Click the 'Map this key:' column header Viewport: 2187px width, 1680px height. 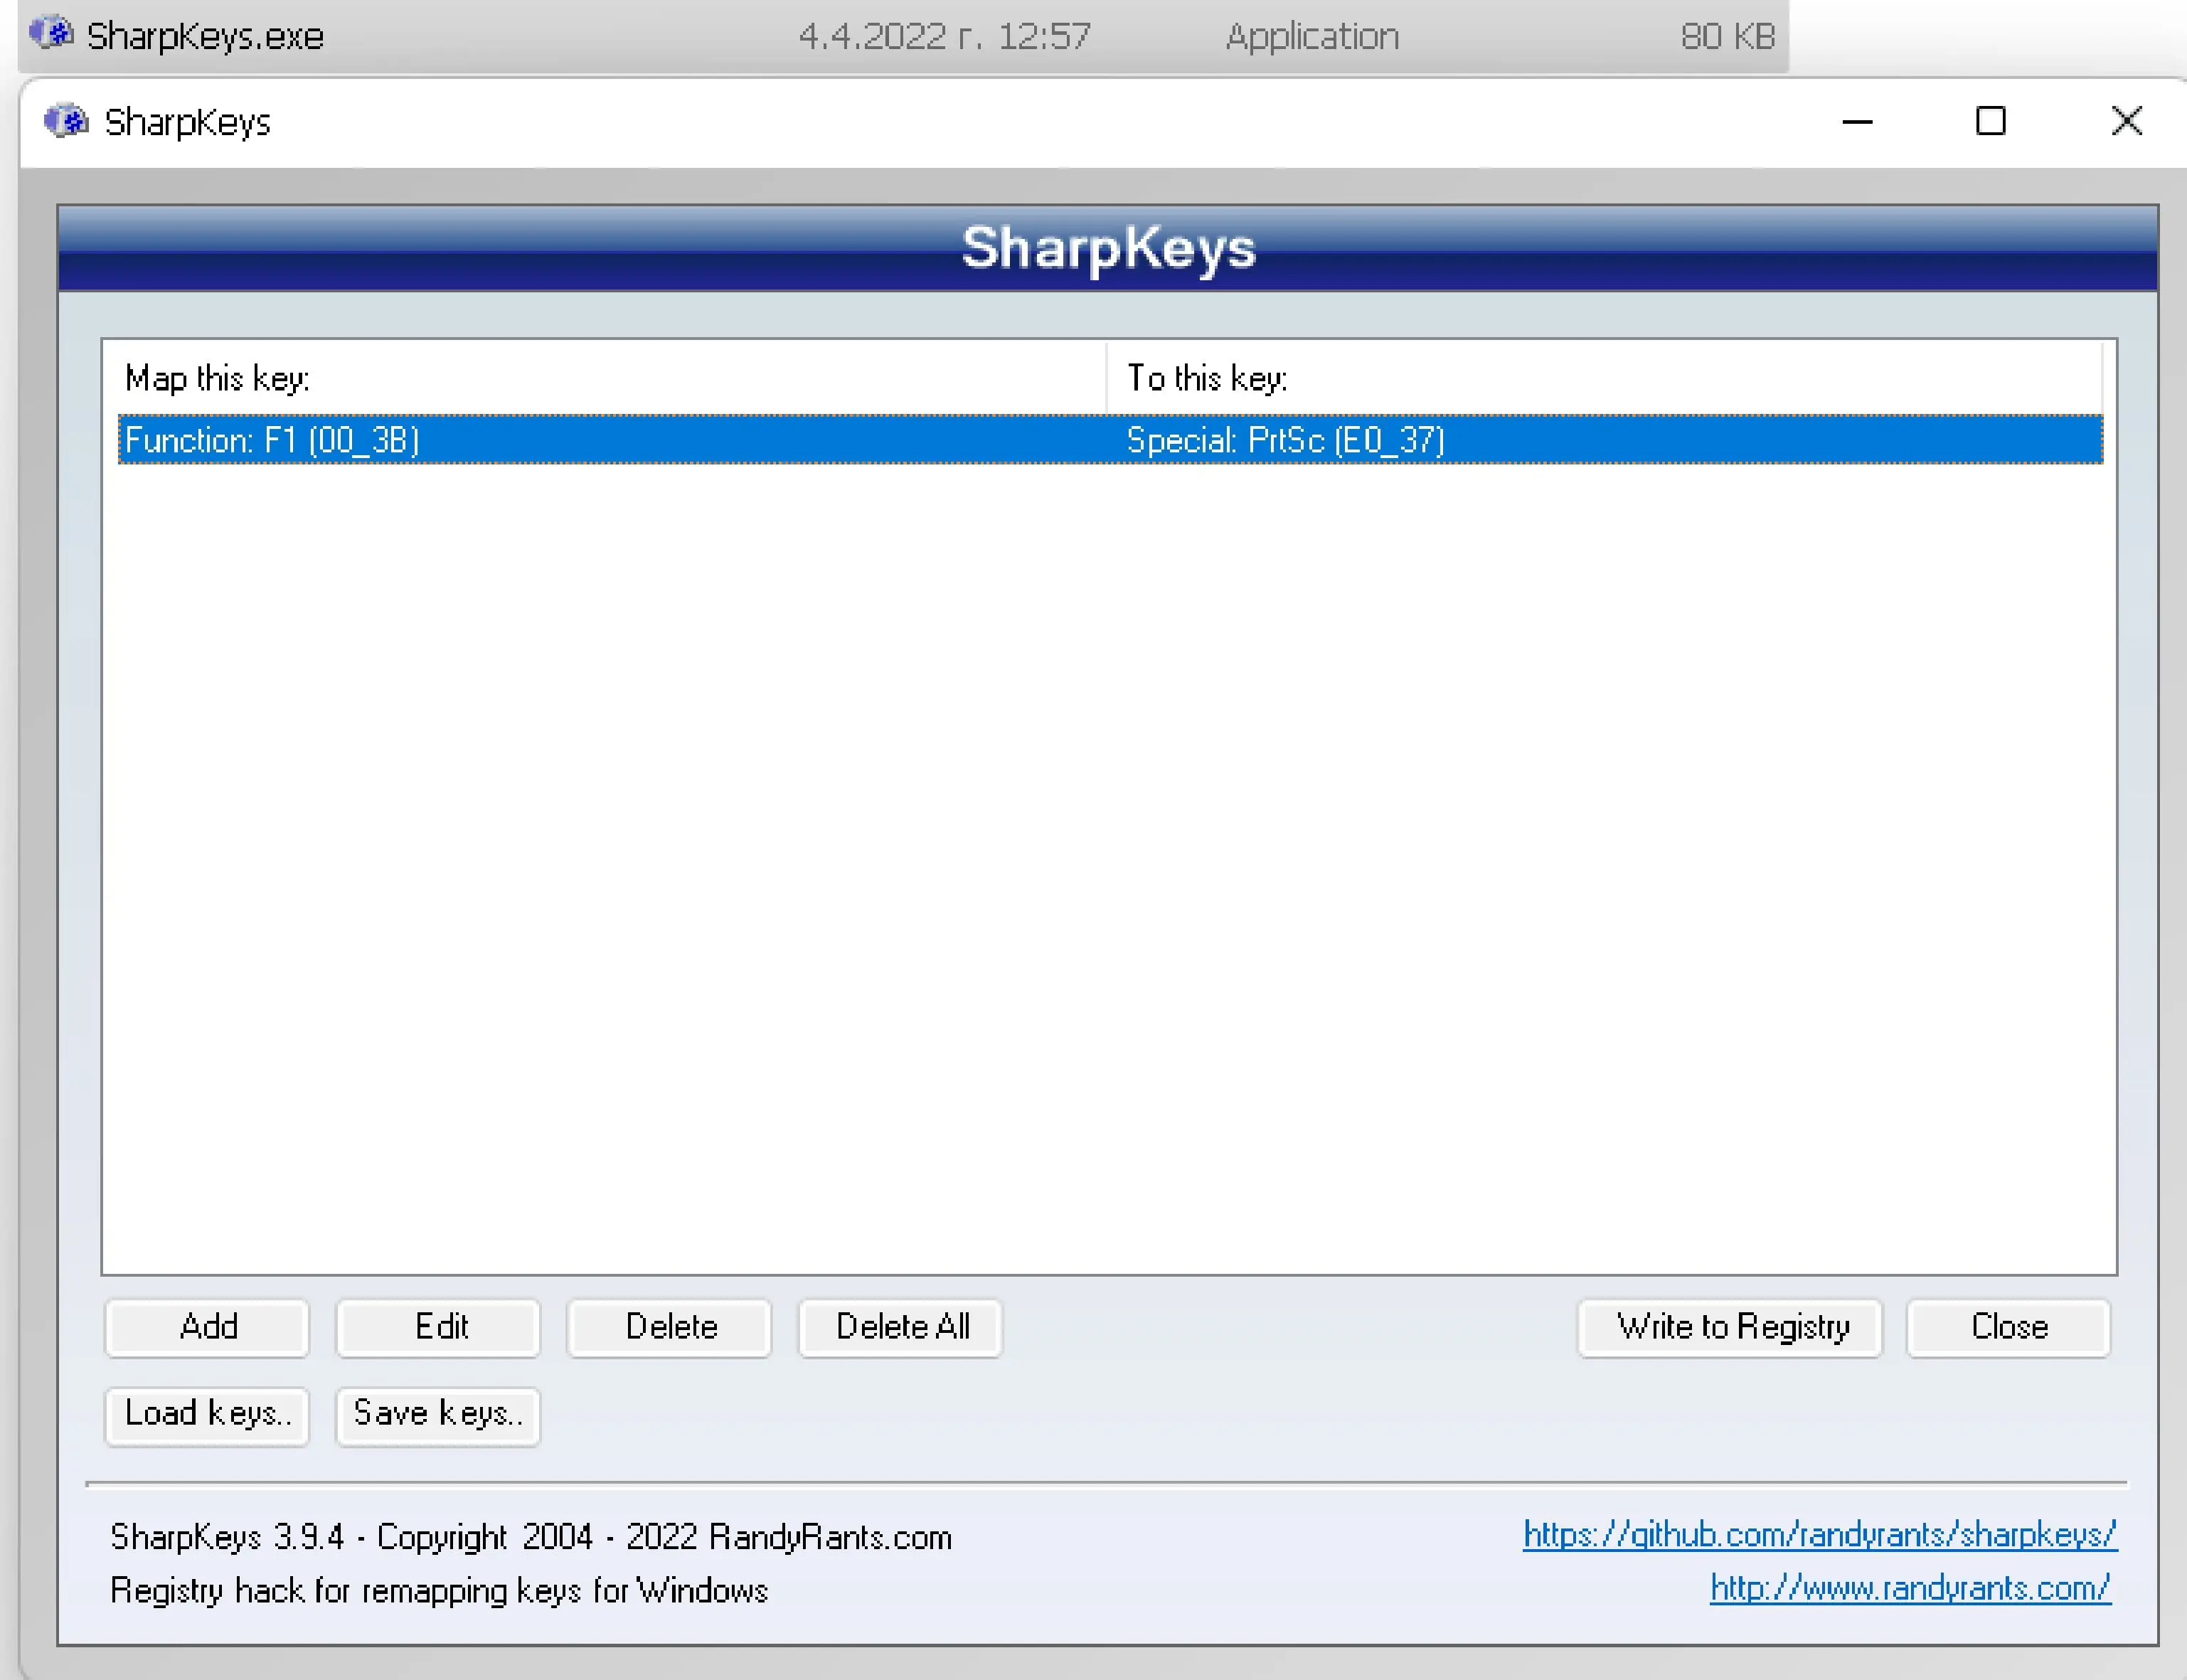(x=217, y=379)
